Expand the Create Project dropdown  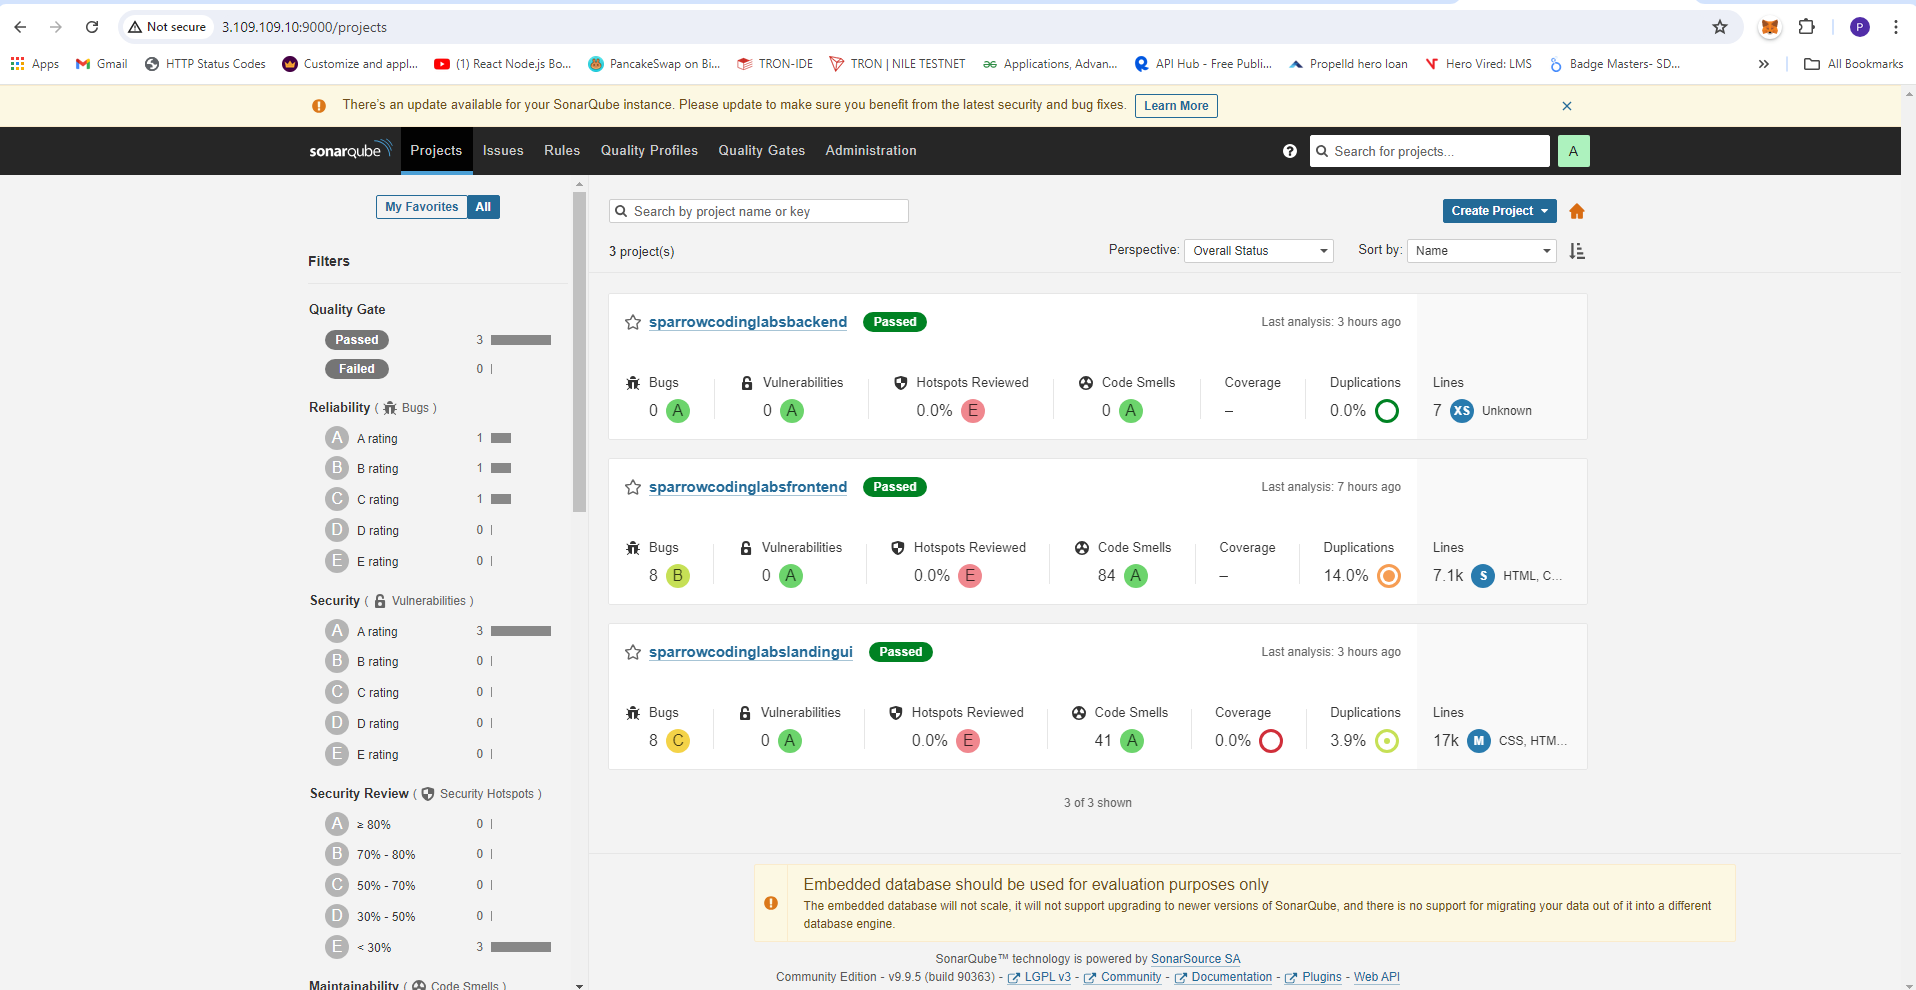click(x=1499, y=211)
